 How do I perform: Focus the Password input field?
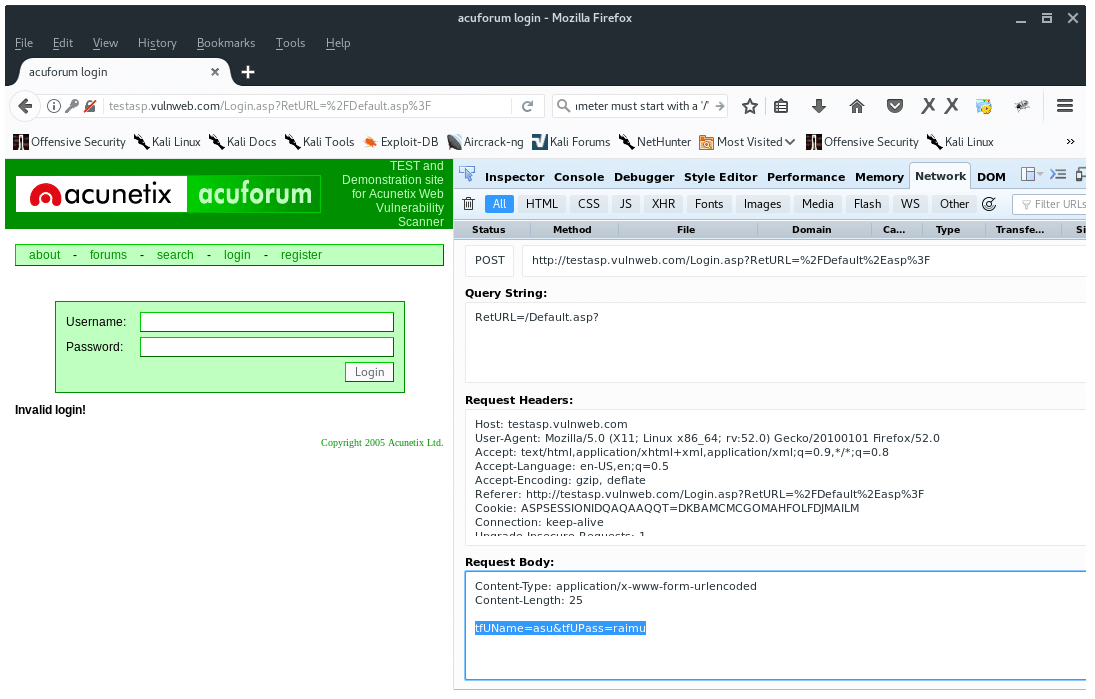point(267,347)
